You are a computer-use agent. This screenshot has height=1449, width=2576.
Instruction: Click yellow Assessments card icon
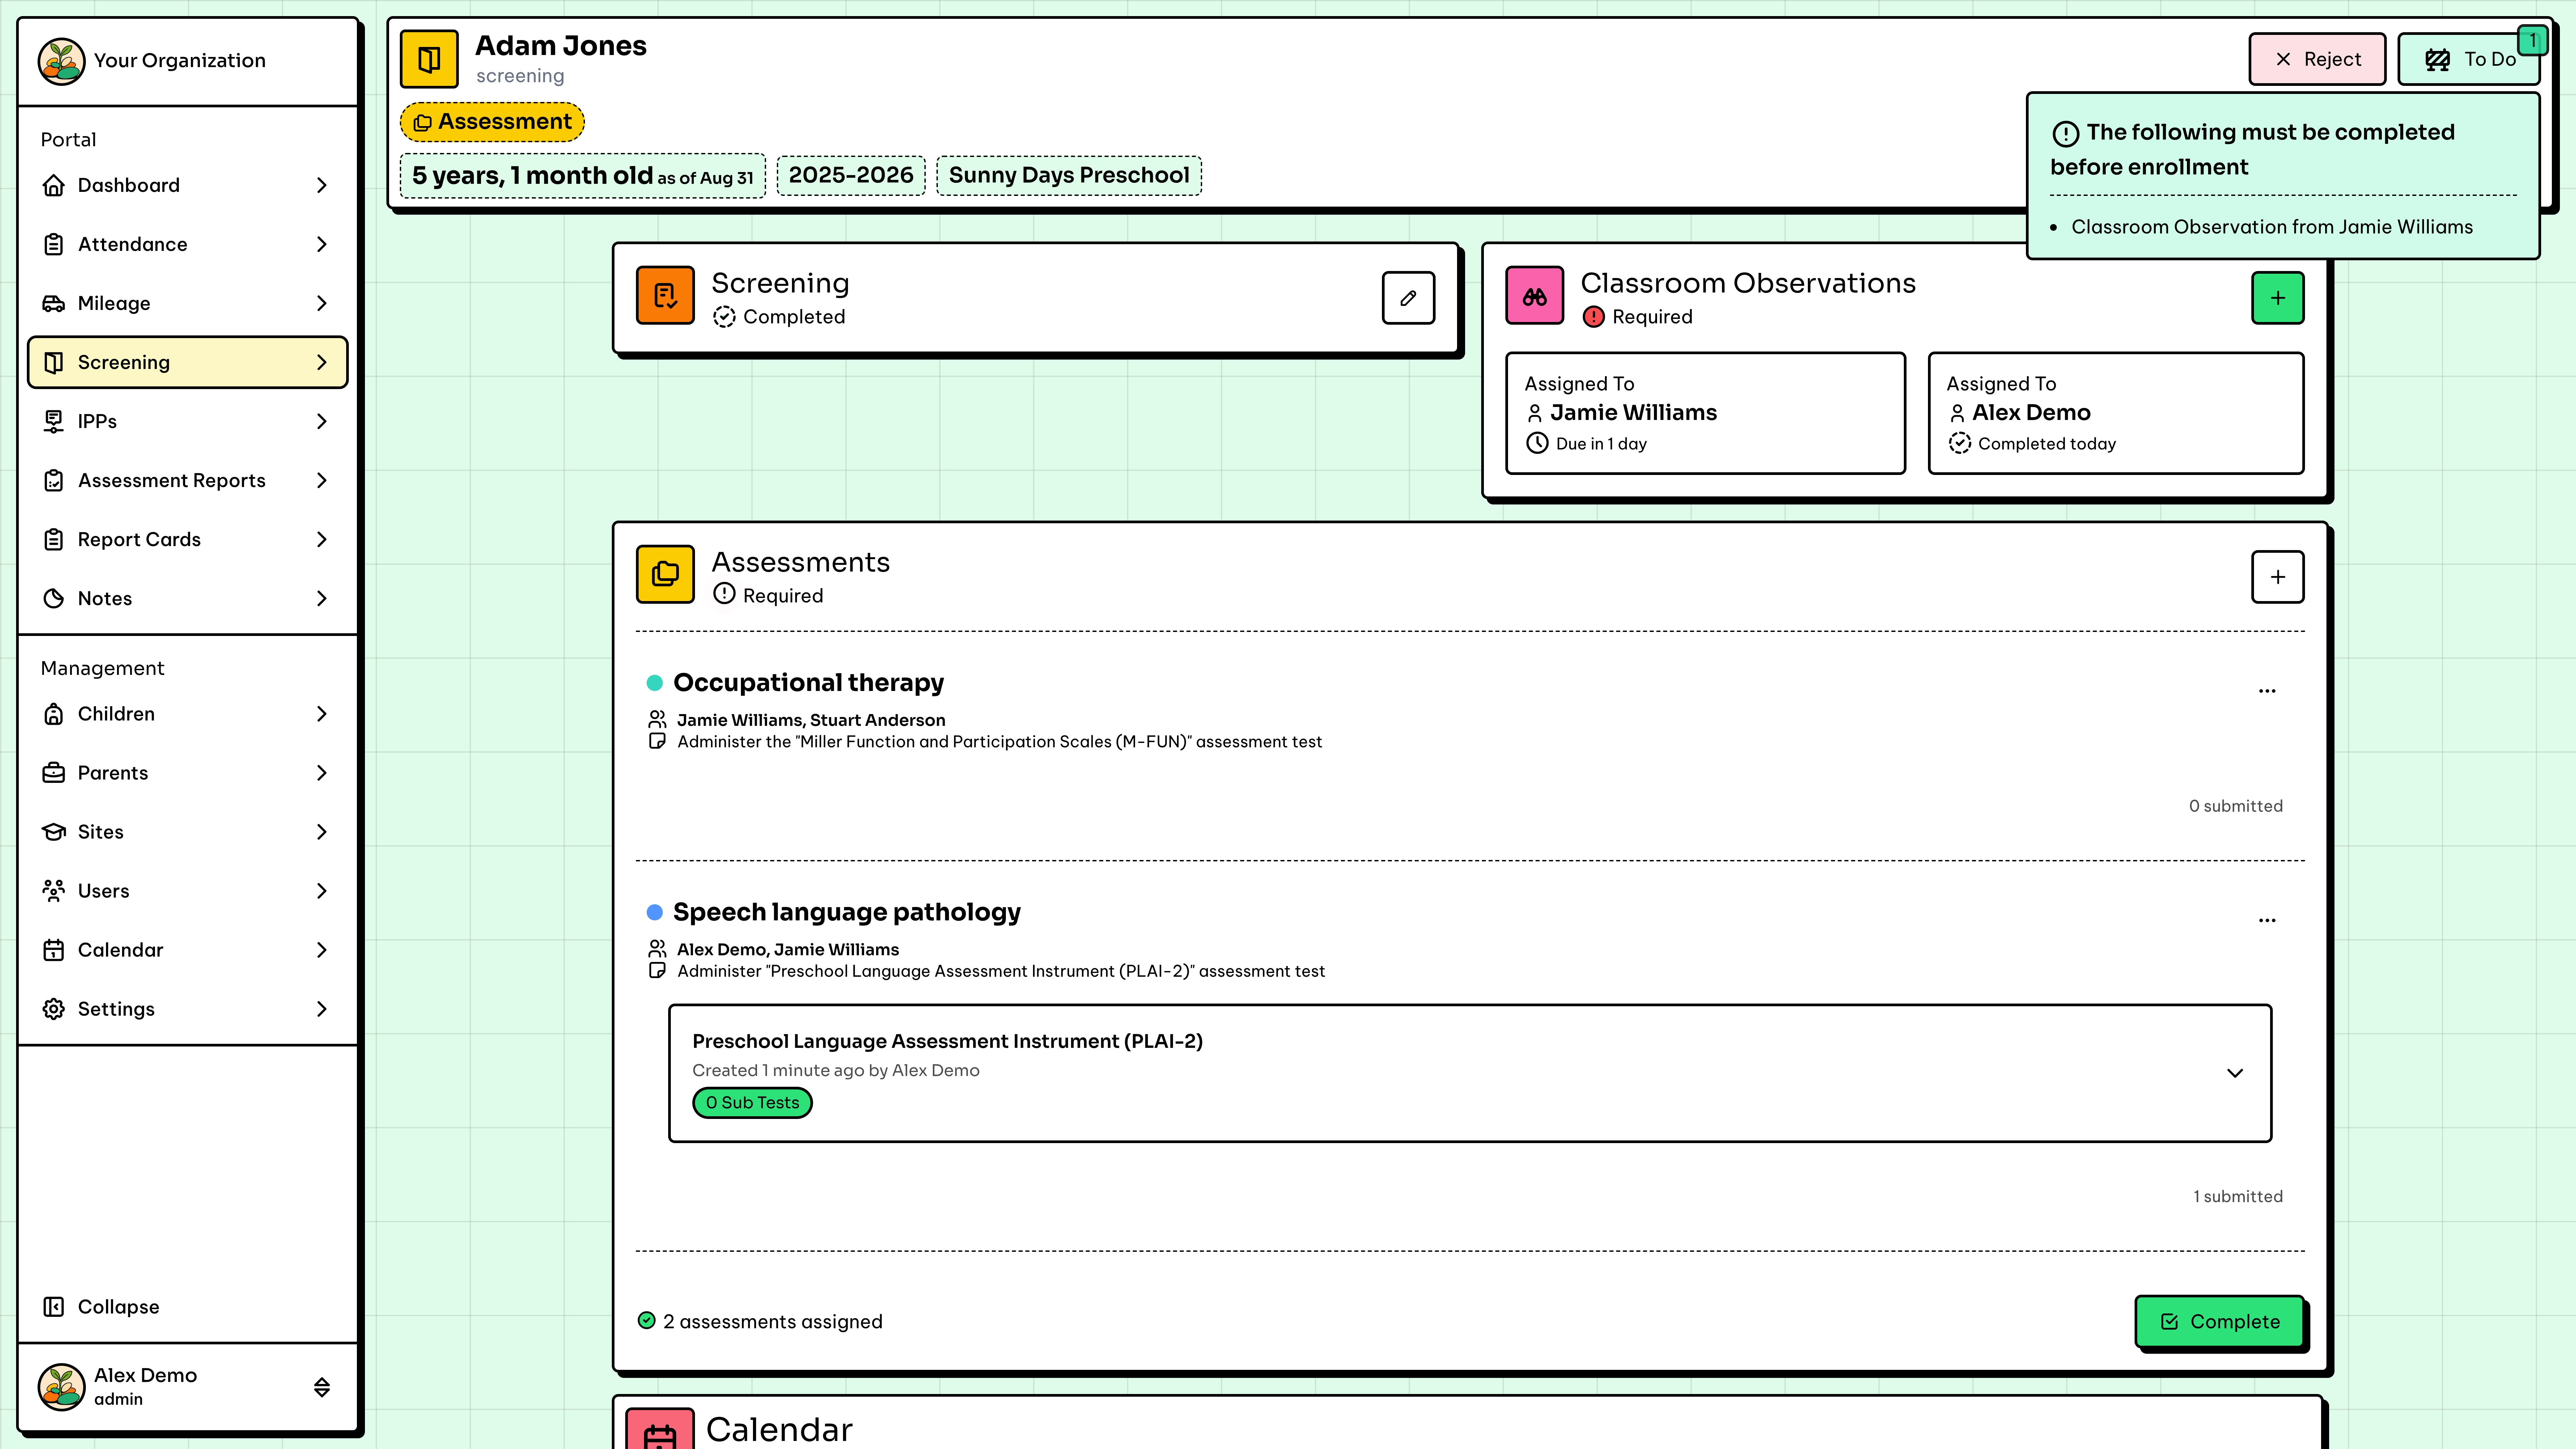pos(665,574)
